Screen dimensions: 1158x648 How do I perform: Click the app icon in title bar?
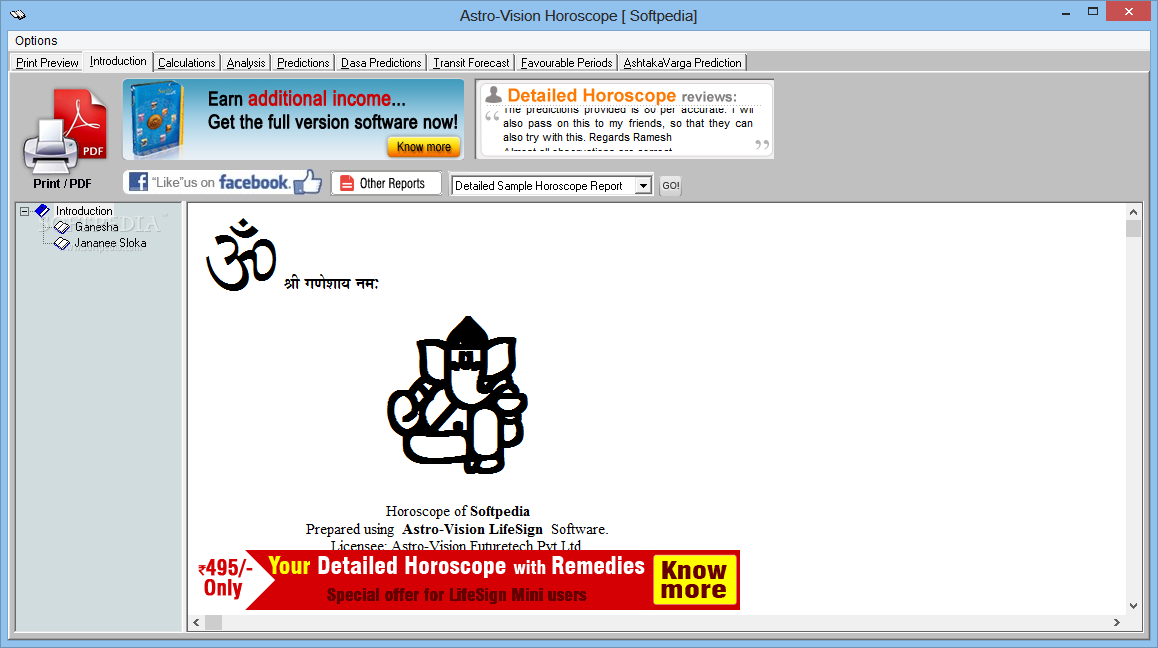pos(18,14)
